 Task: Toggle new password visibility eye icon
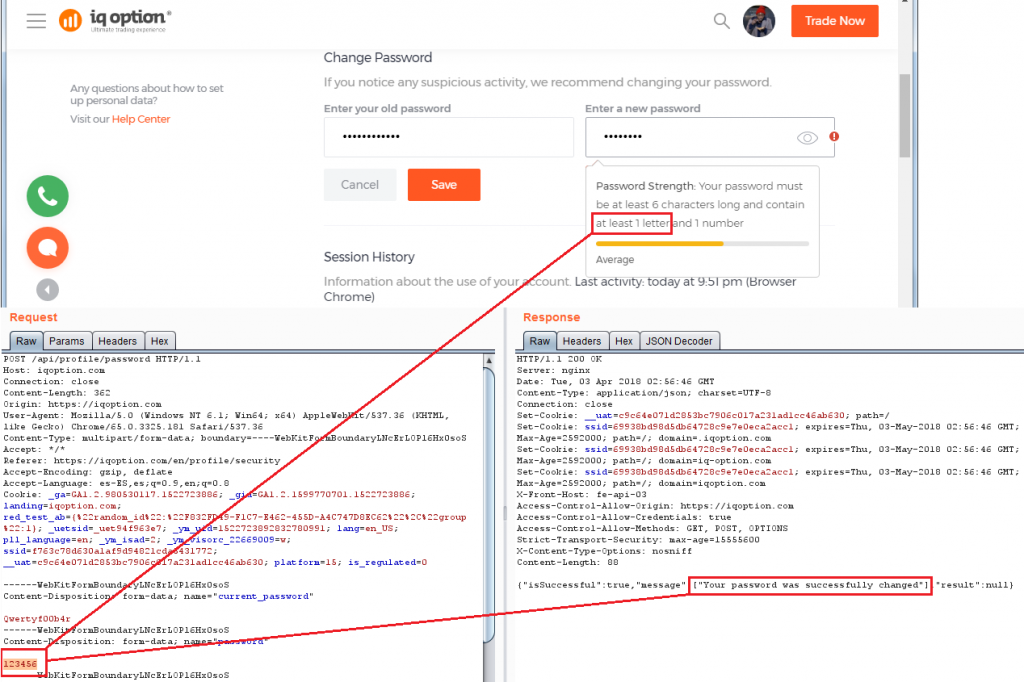pyautogui.click(x=807, y=138)
